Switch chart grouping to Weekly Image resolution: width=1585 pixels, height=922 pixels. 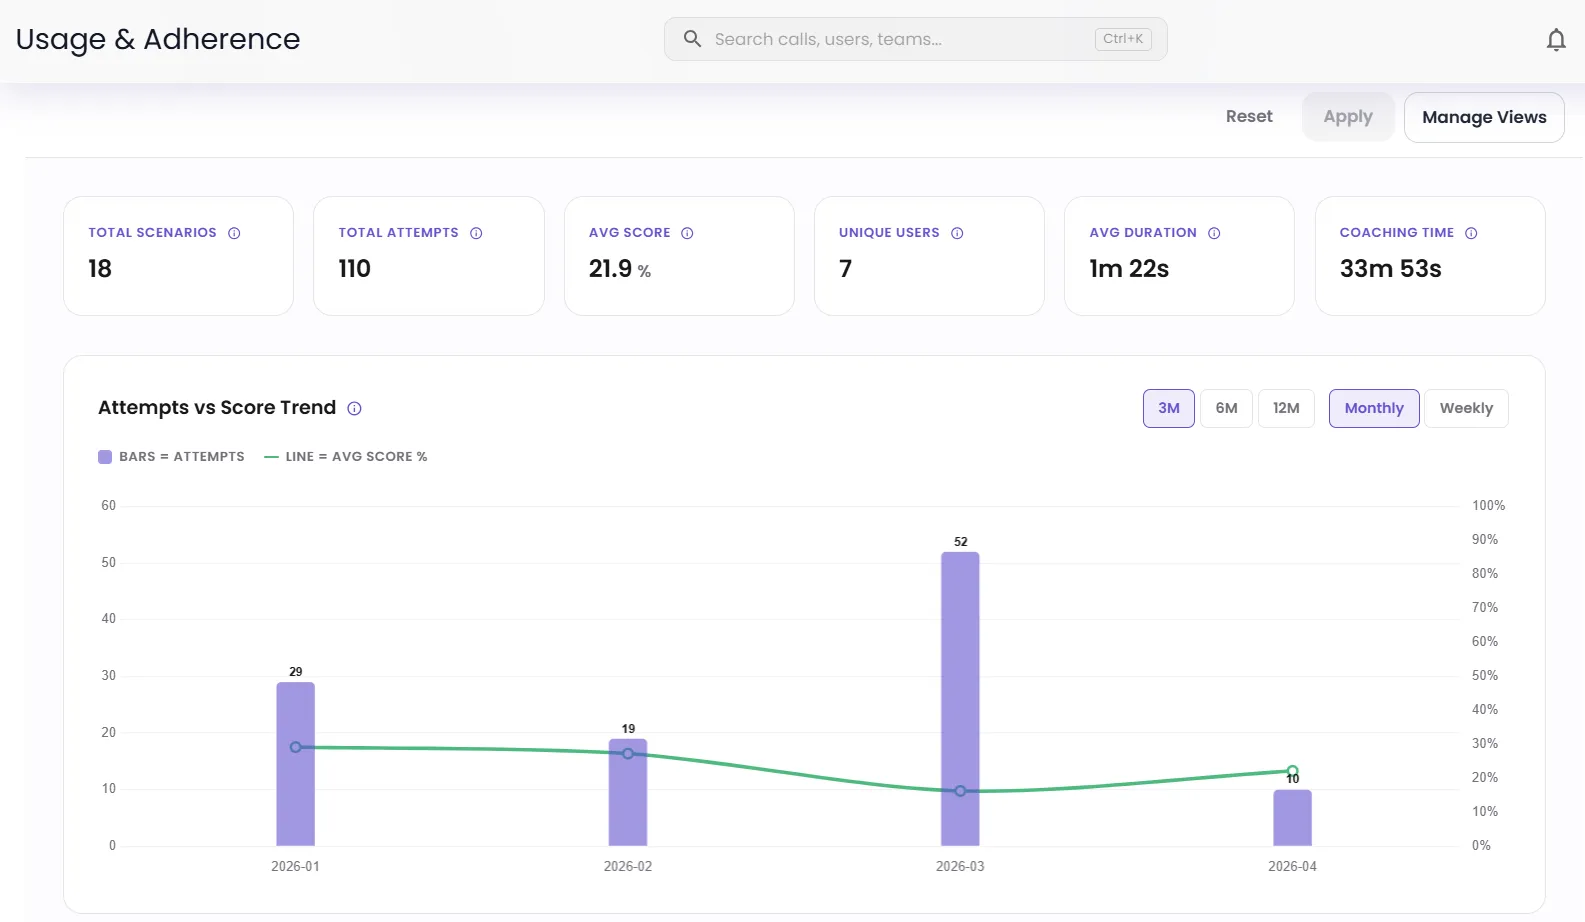click(x=1465, y=408)
